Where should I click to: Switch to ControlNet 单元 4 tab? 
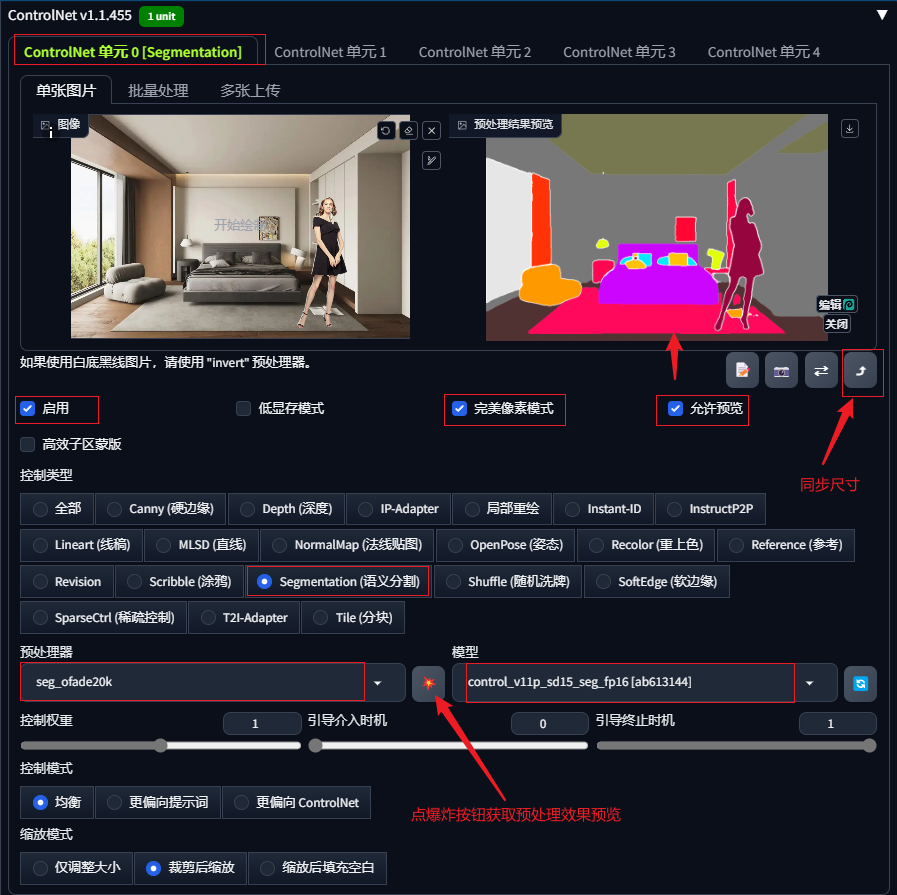(x=764, y=52)
